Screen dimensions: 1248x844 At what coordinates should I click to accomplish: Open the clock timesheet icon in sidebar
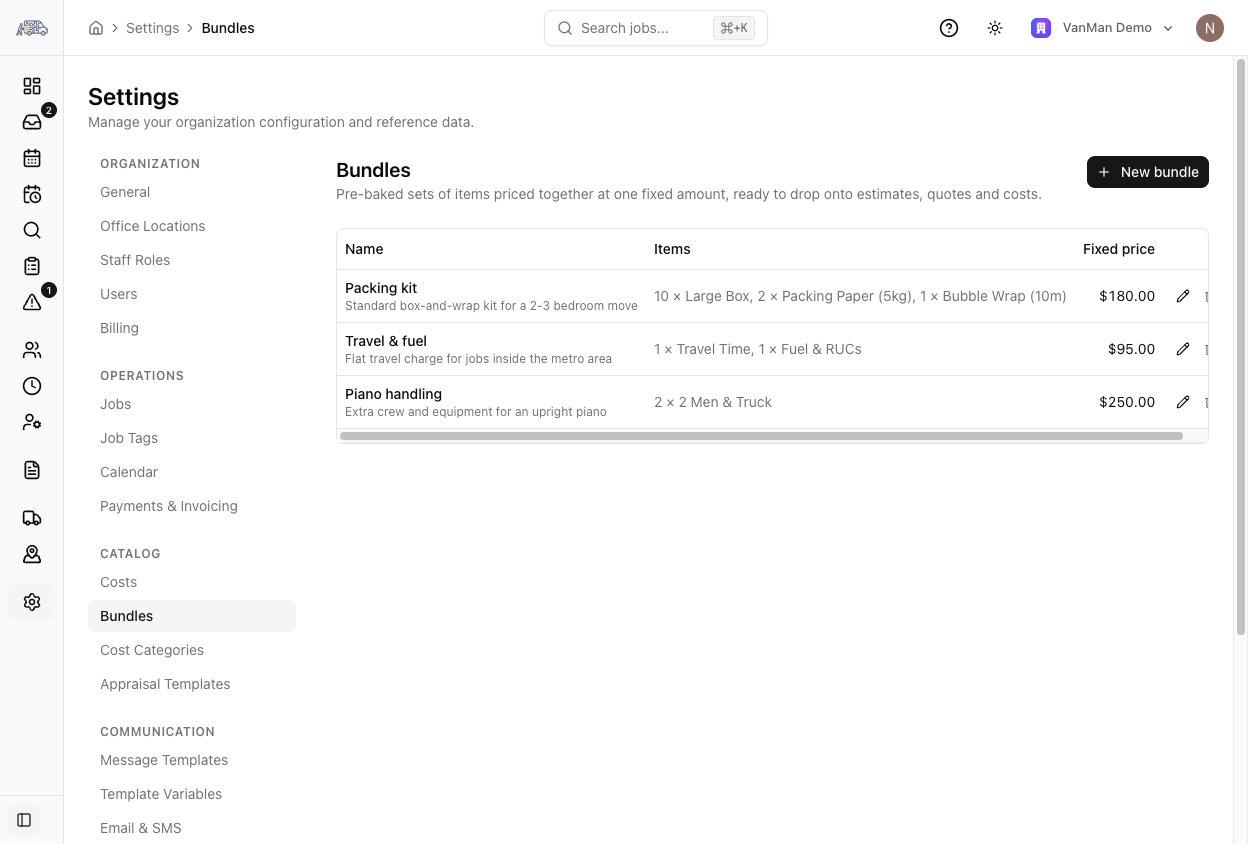[x=32, y=386]
